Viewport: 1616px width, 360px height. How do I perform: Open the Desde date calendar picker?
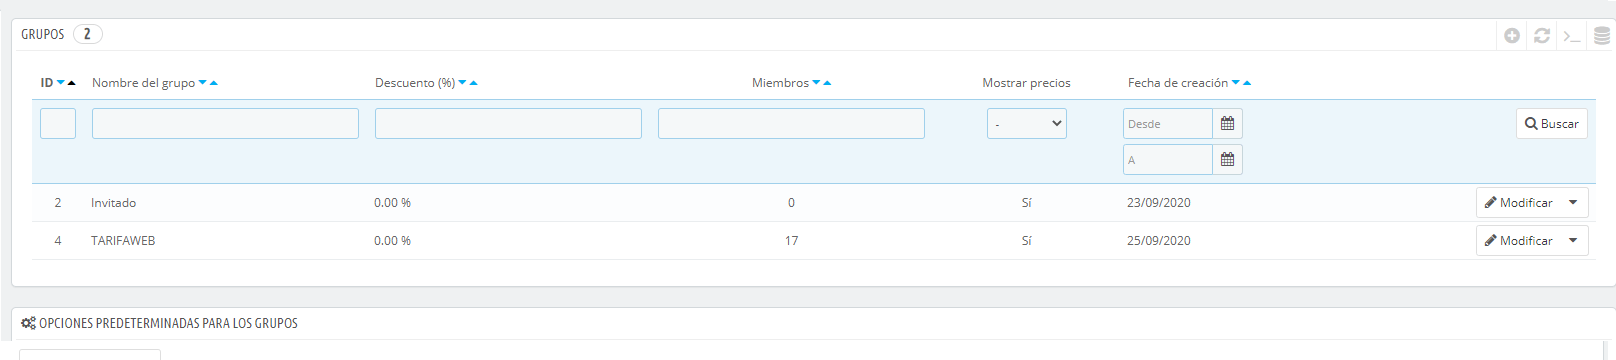pyautogui.click(x=1227, y=124)
